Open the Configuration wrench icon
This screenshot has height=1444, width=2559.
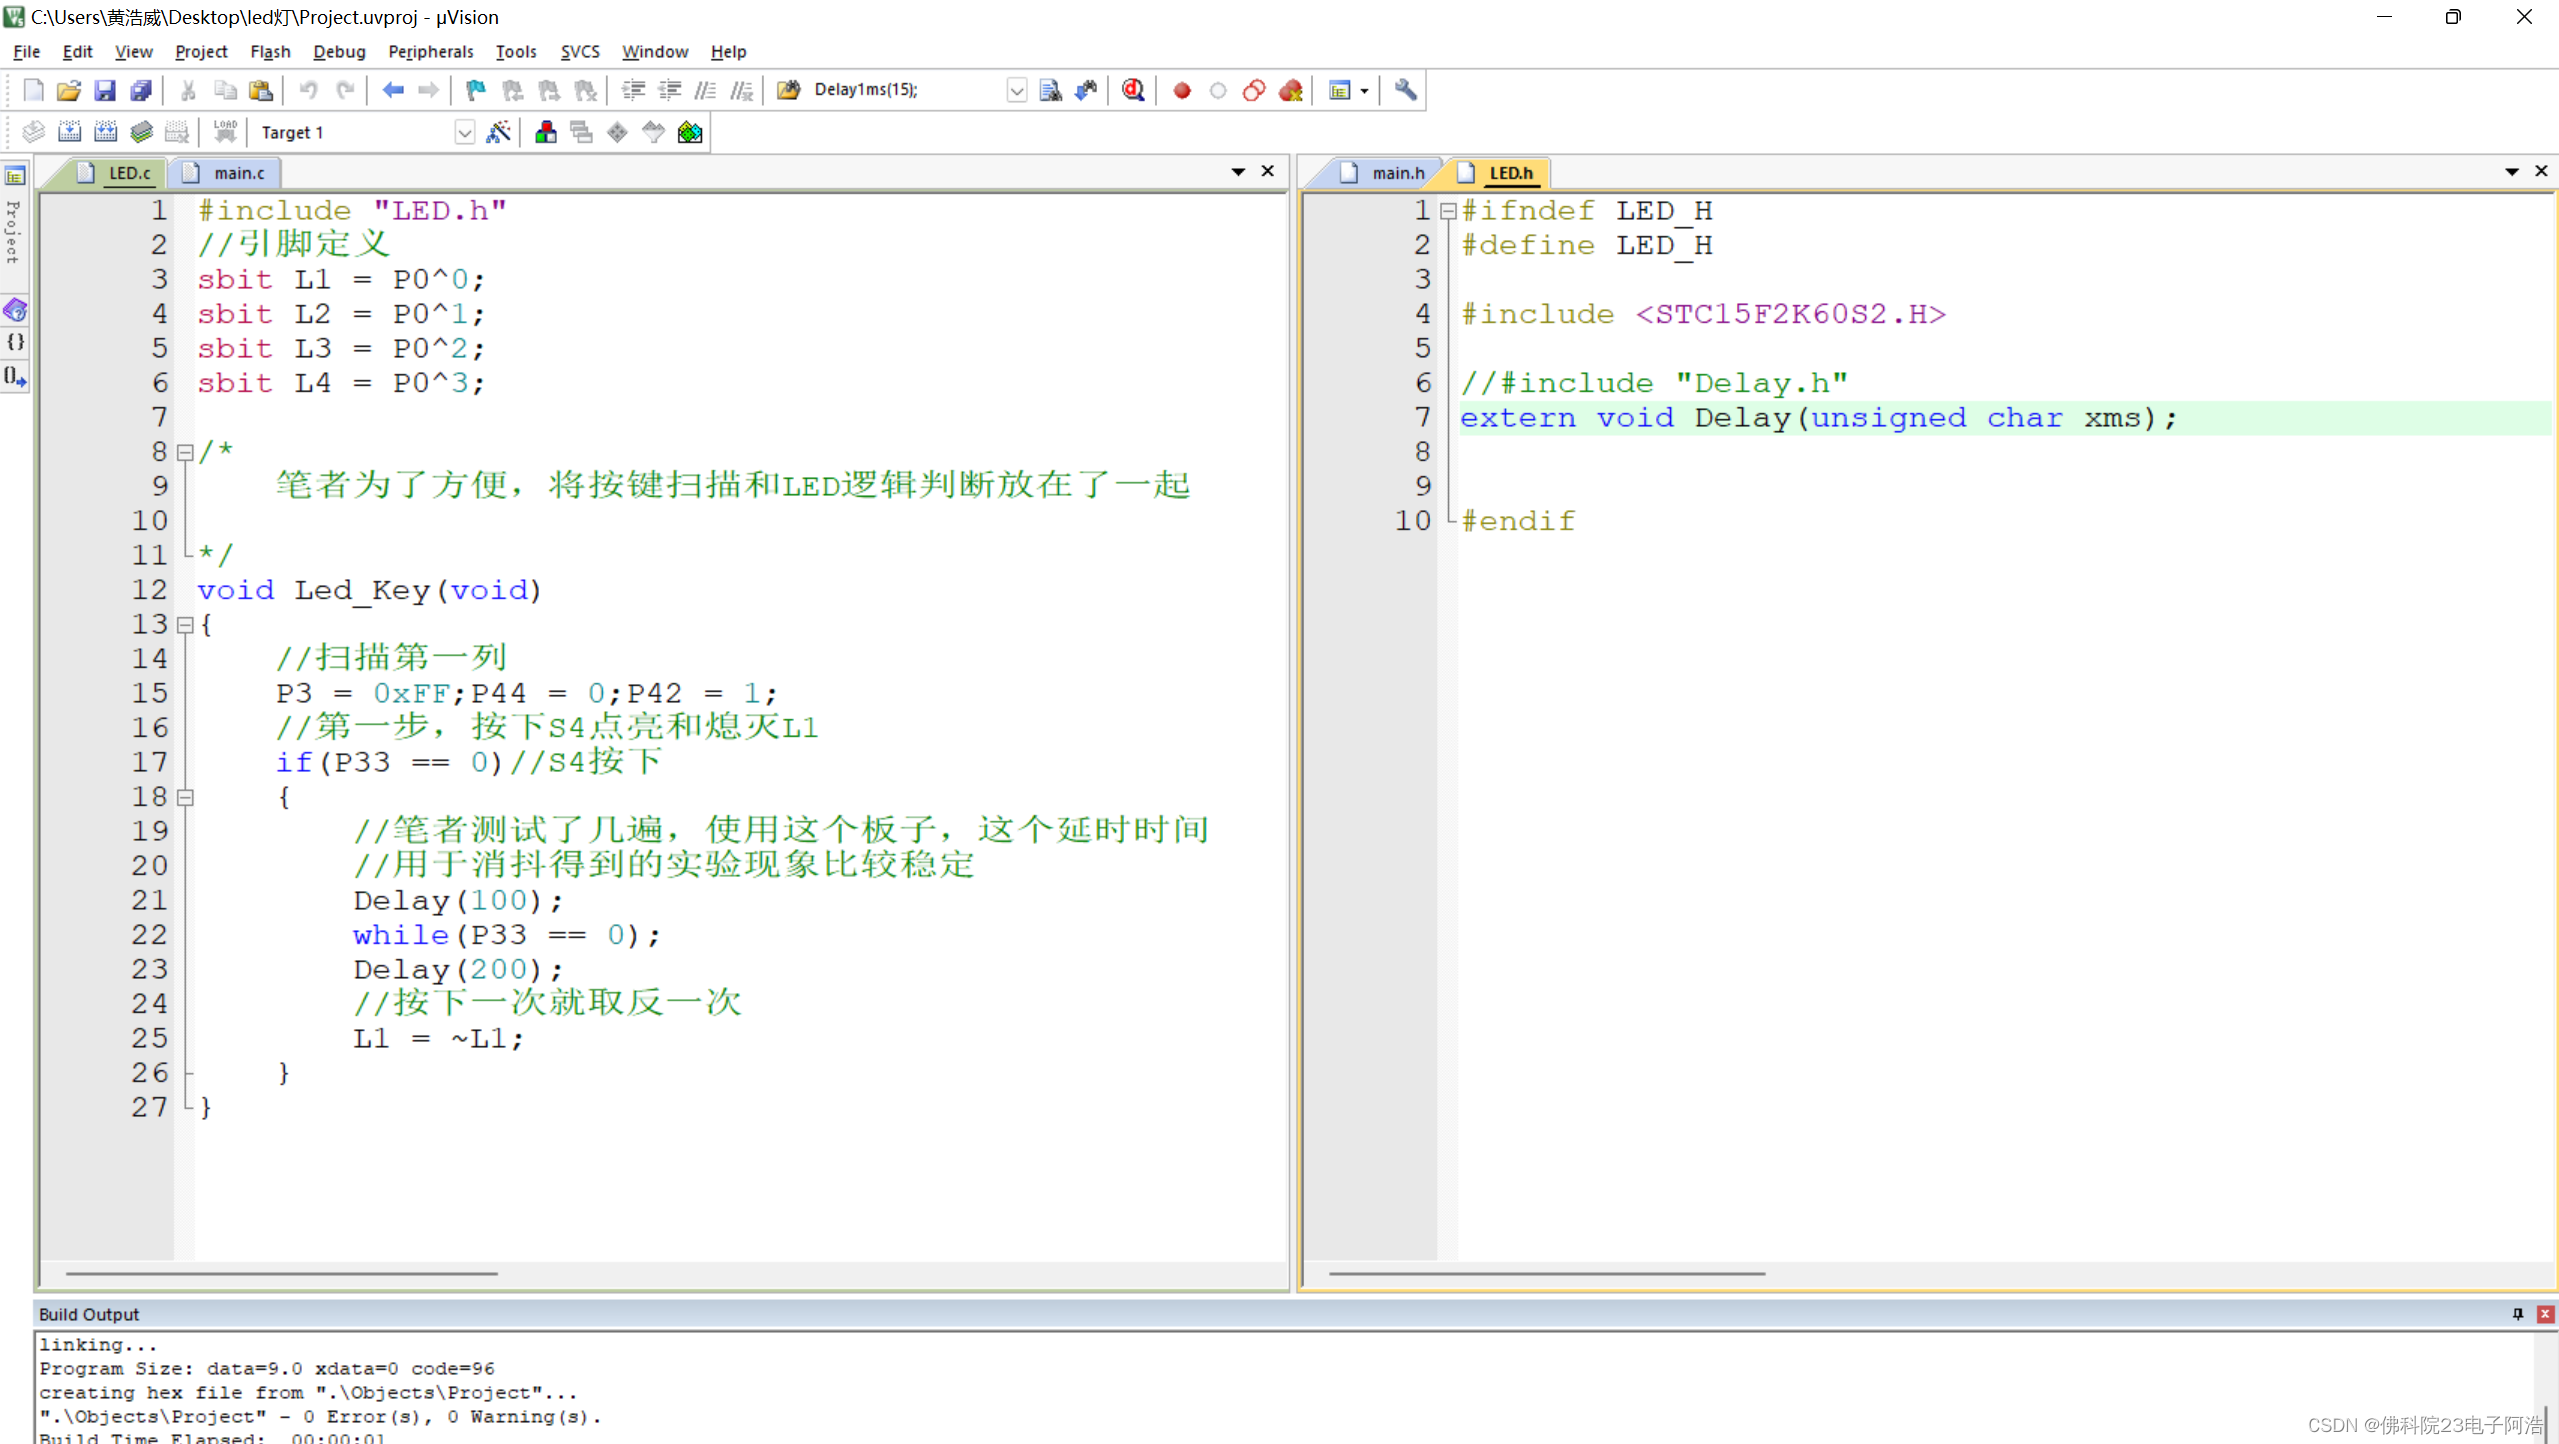1405,90
